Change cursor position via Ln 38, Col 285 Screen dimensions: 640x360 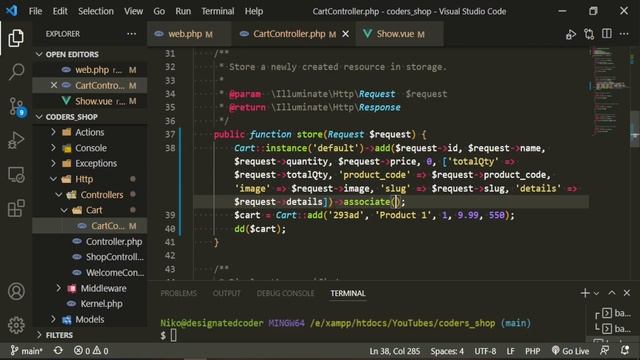pos(394,351)
